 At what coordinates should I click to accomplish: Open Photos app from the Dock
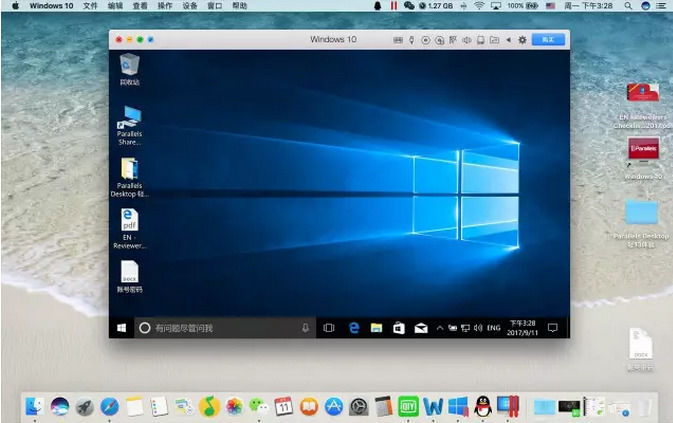click(234, 406)
